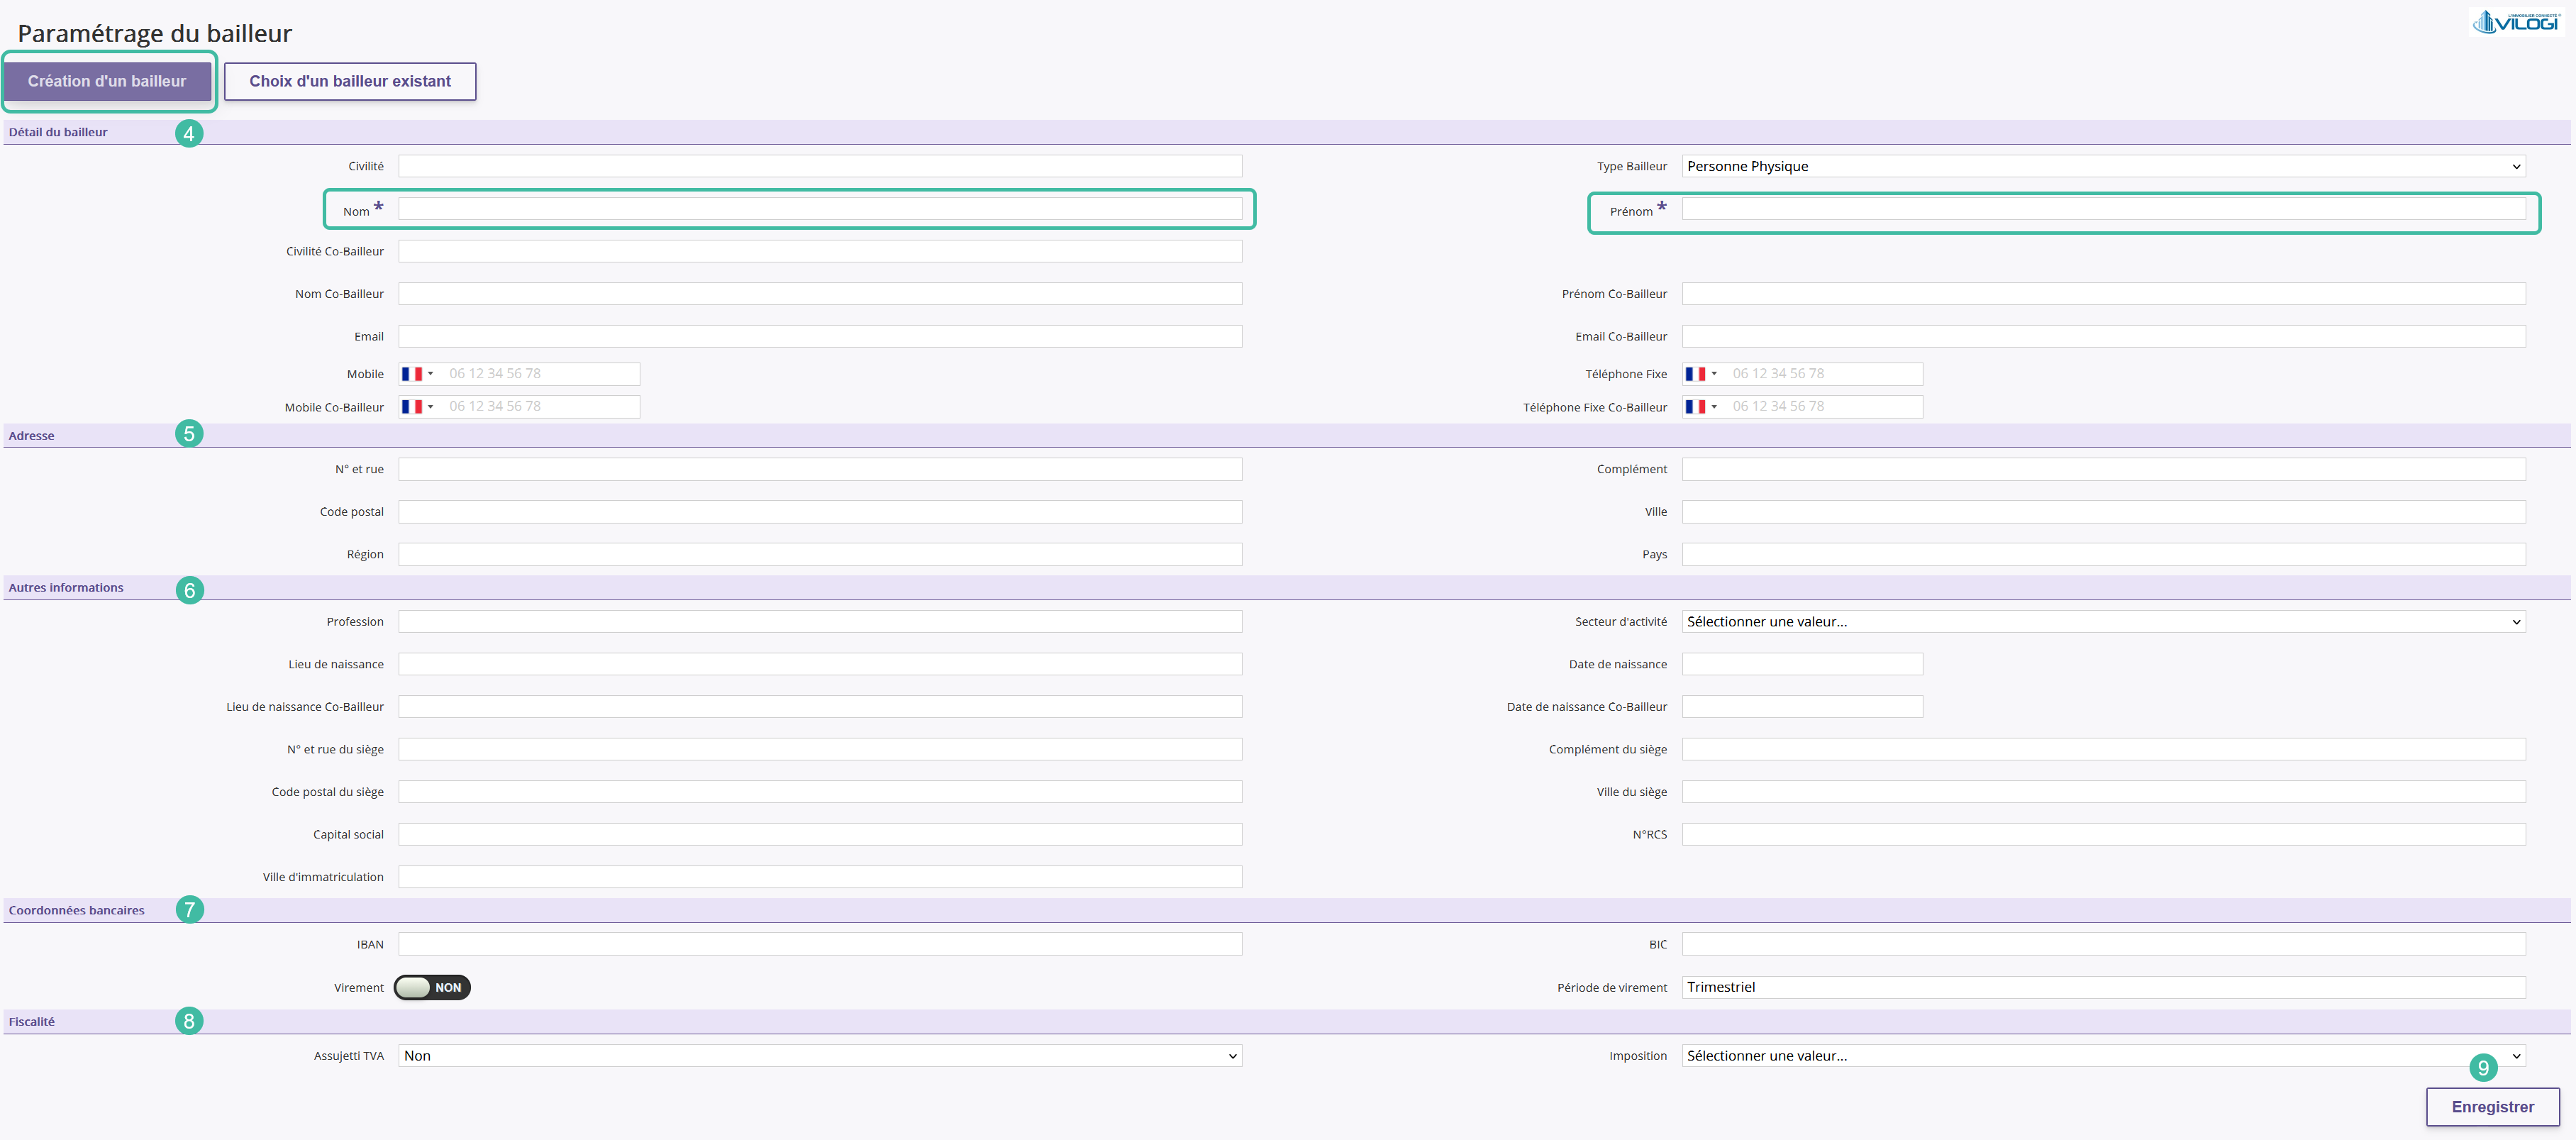Click the Enregistrer button

pos(2493,1106)
